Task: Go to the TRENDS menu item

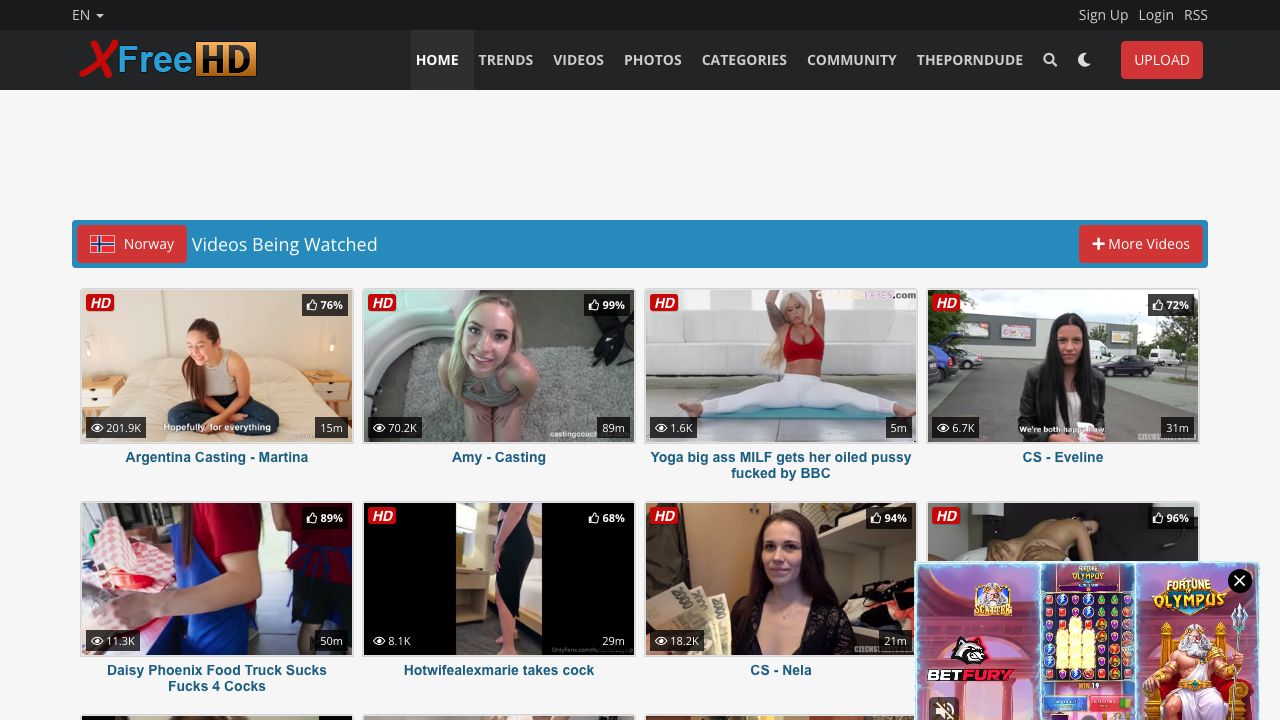Action: pyautogui.click(x=506, y=60)
